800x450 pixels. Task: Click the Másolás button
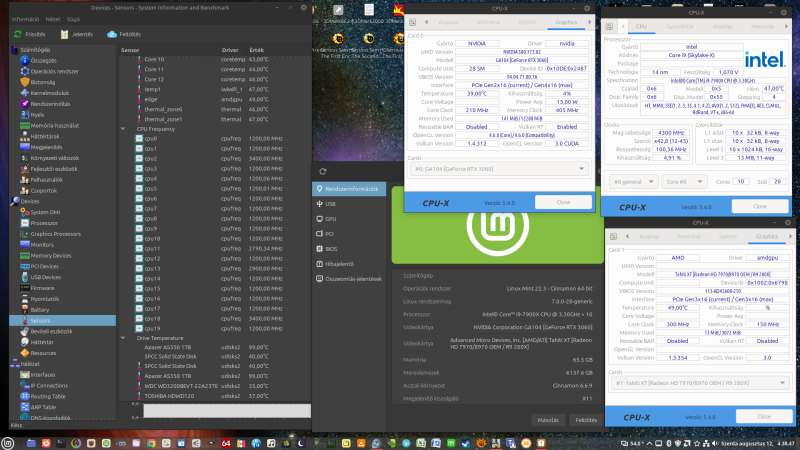(x=548, y=420)
